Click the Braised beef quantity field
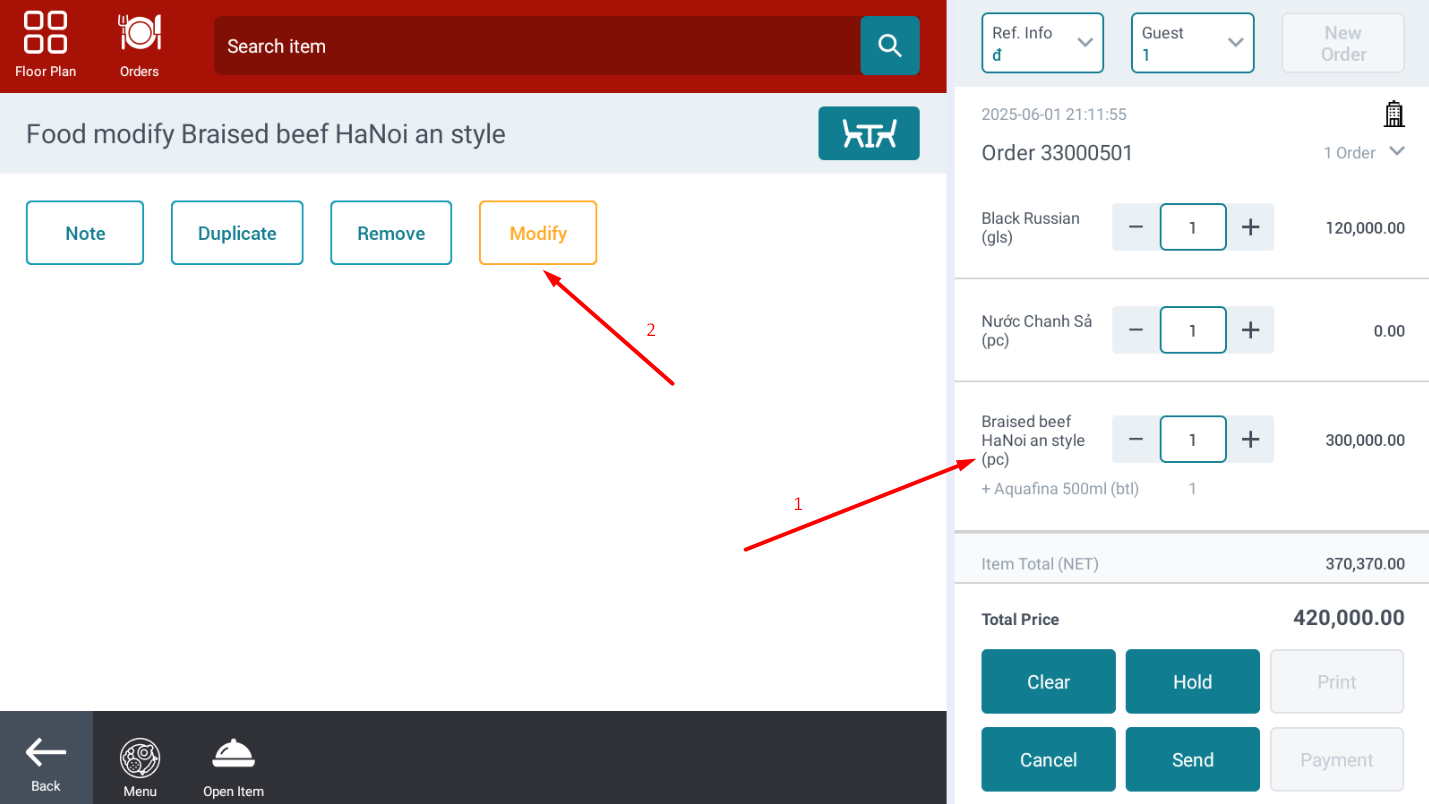The image size is (1429, 804). coord(1193,439)
